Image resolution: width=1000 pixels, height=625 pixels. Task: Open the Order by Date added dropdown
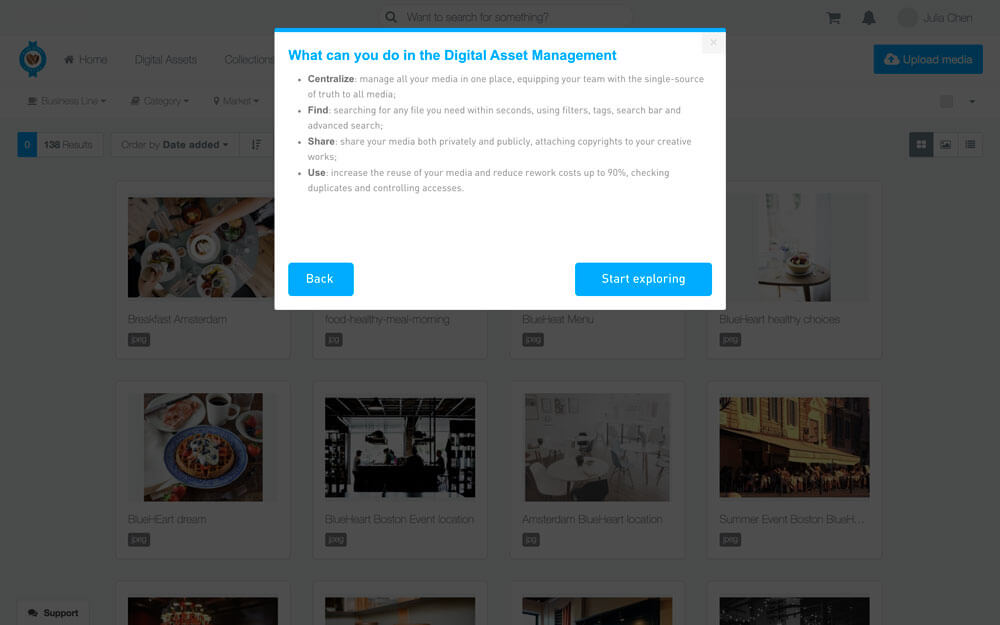tap(175, 145)
